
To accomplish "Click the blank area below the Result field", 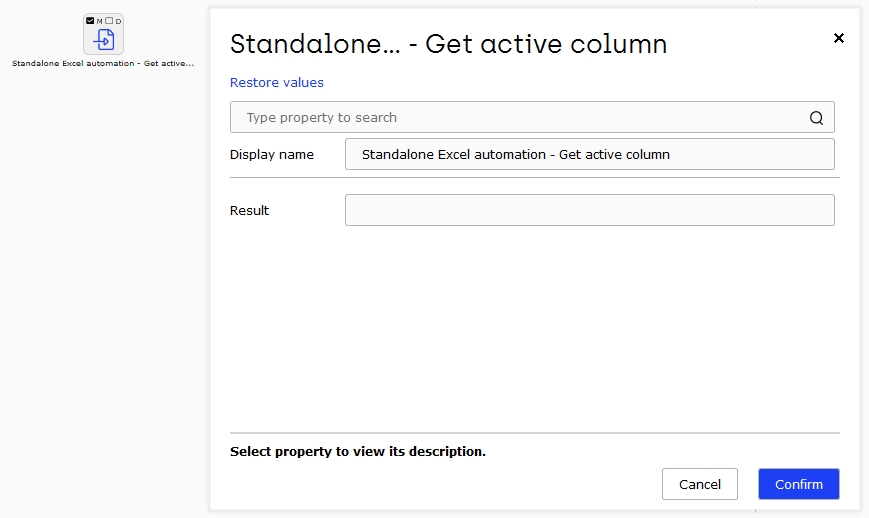I will (535, 327).
